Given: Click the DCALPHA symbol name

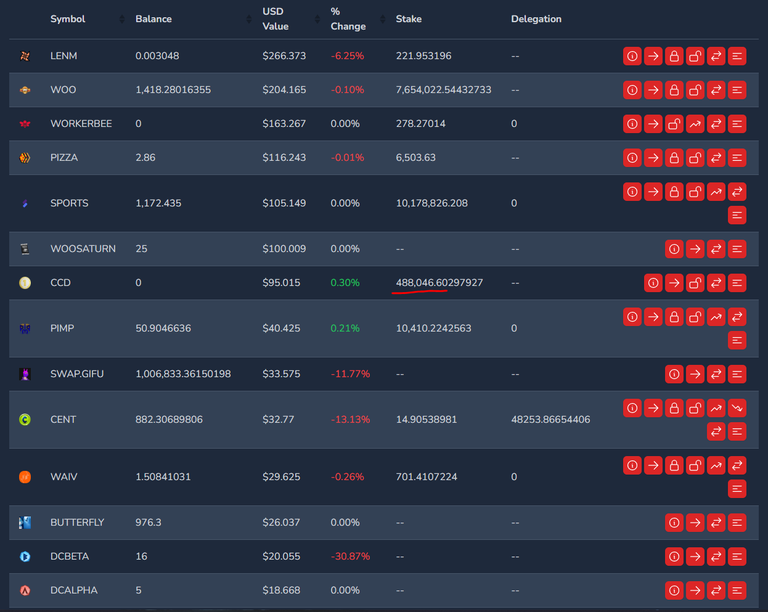Looking at the screenshot, I should 73,590.
